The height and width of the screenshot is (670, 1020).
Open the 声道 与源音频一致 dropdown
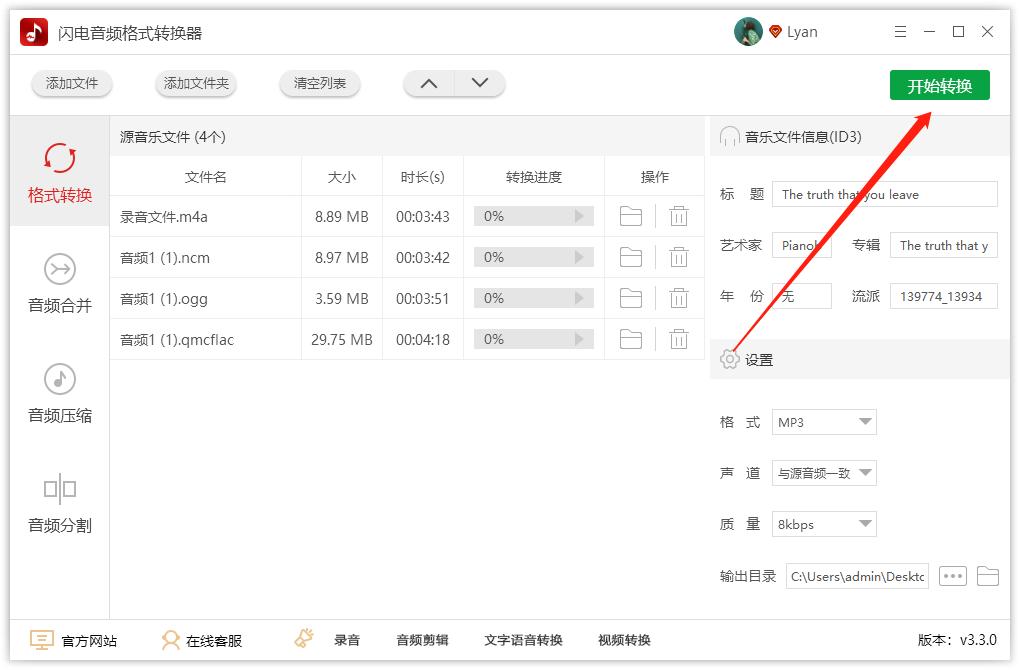pos(824,474)
